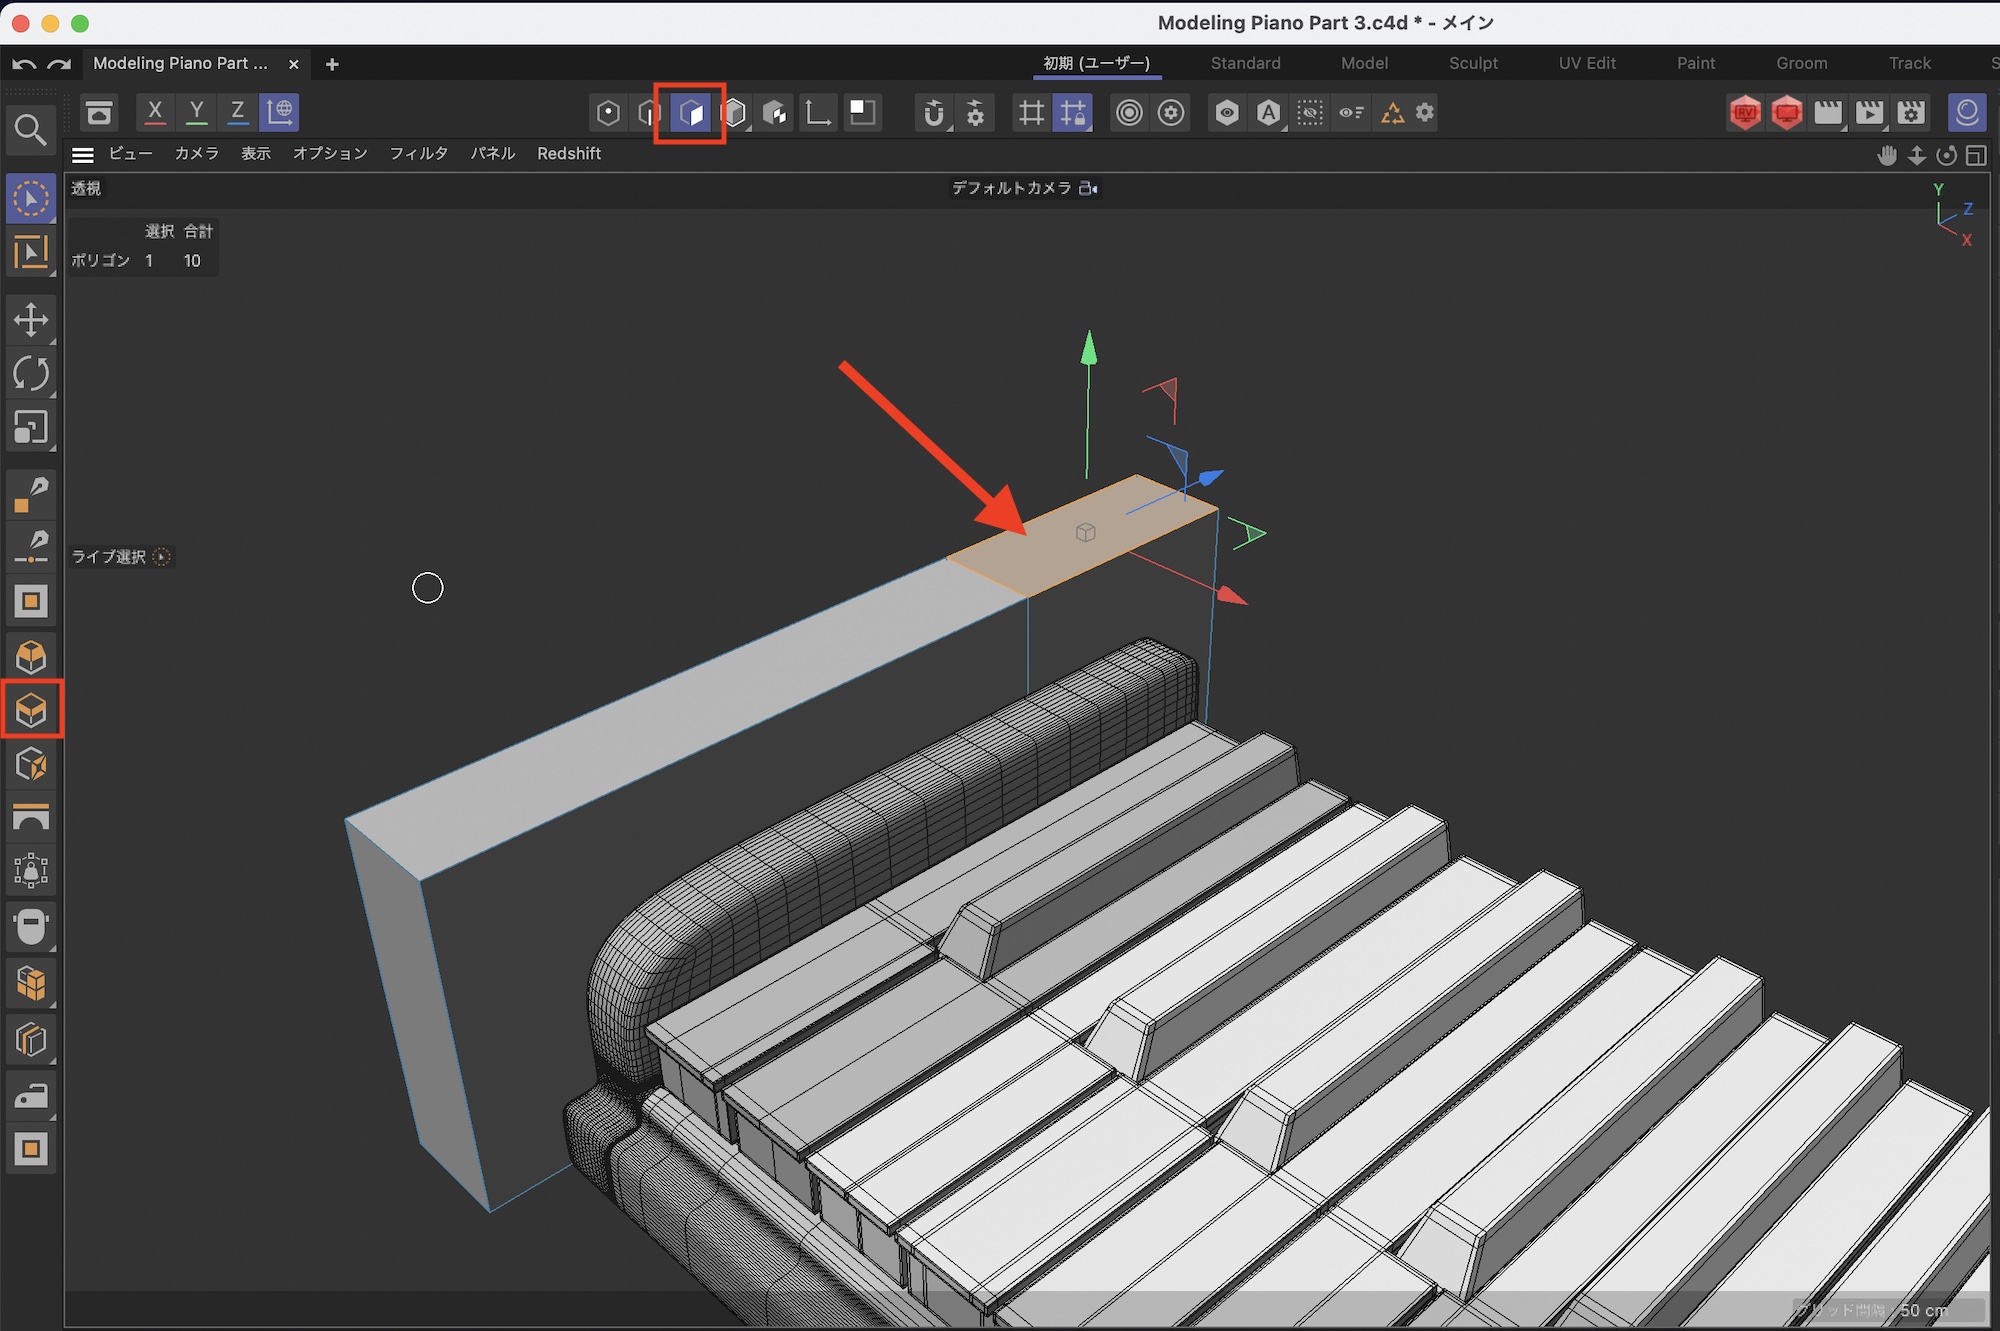Switch to Polygons mode
This screenshot has height=1331, width=2000.
[690, 112]
